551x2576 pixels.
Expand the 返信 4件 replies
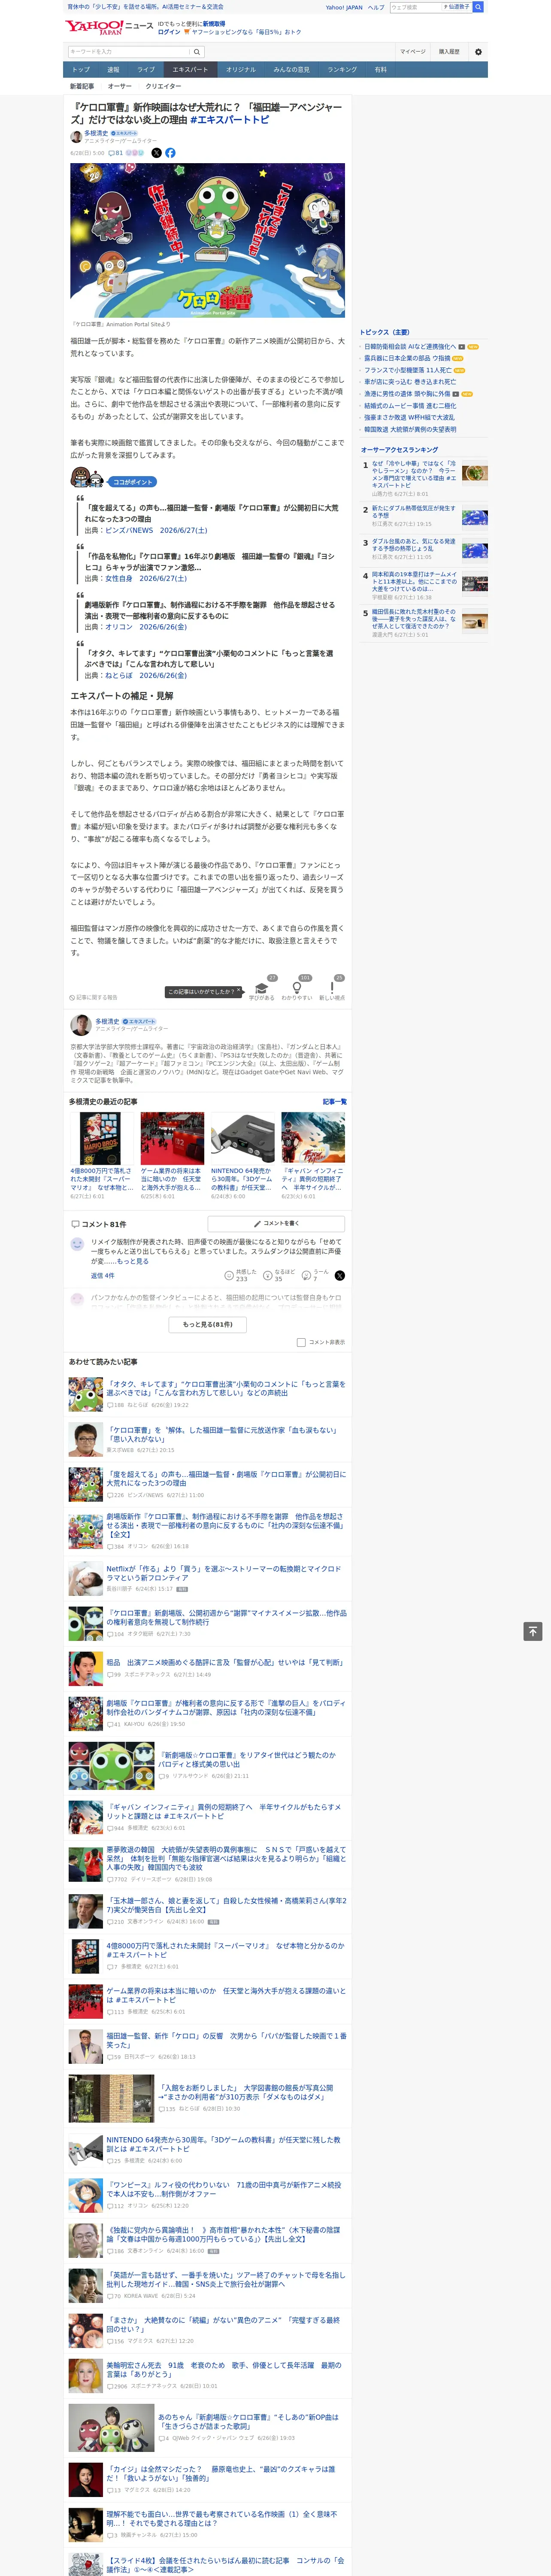coord(103,1276)
